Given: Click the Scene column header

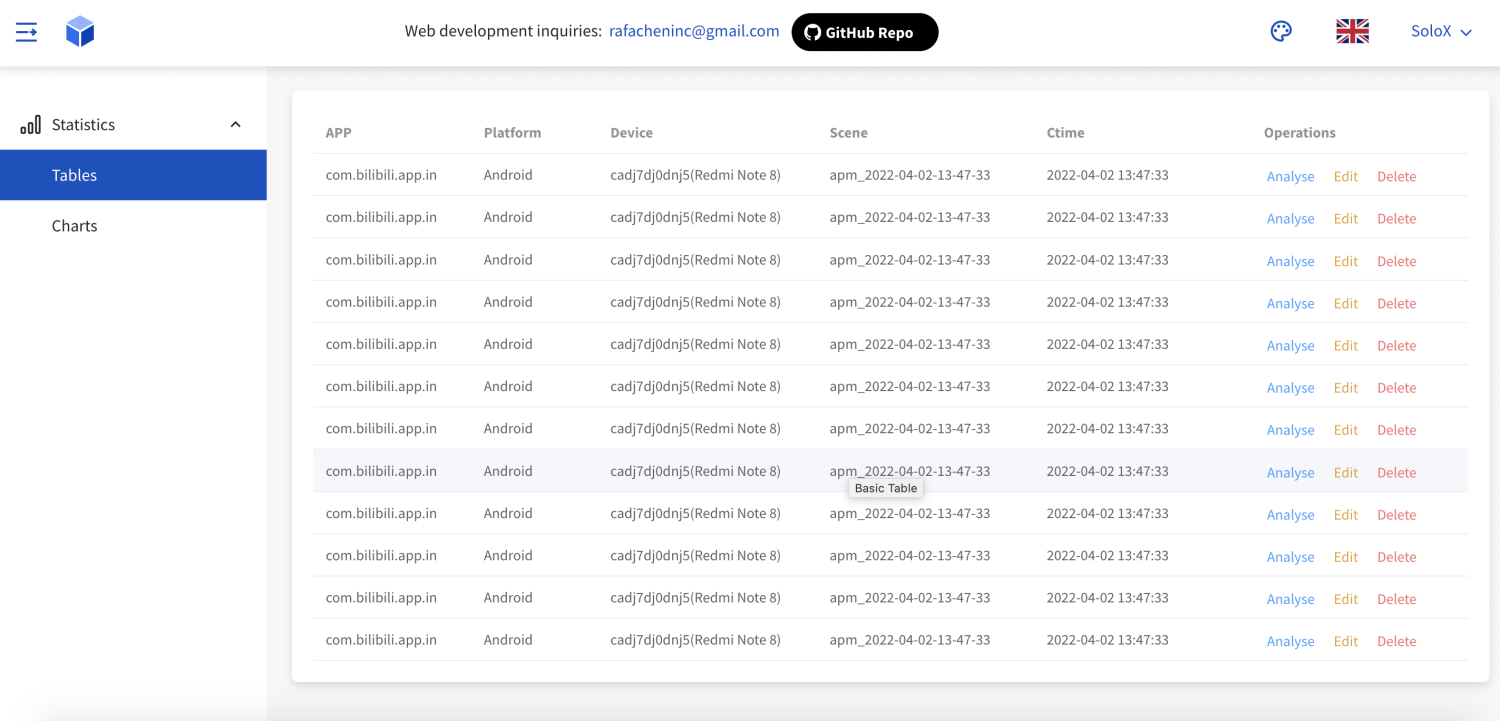Looking at the screenshot, I should click(x=848, y=132).
